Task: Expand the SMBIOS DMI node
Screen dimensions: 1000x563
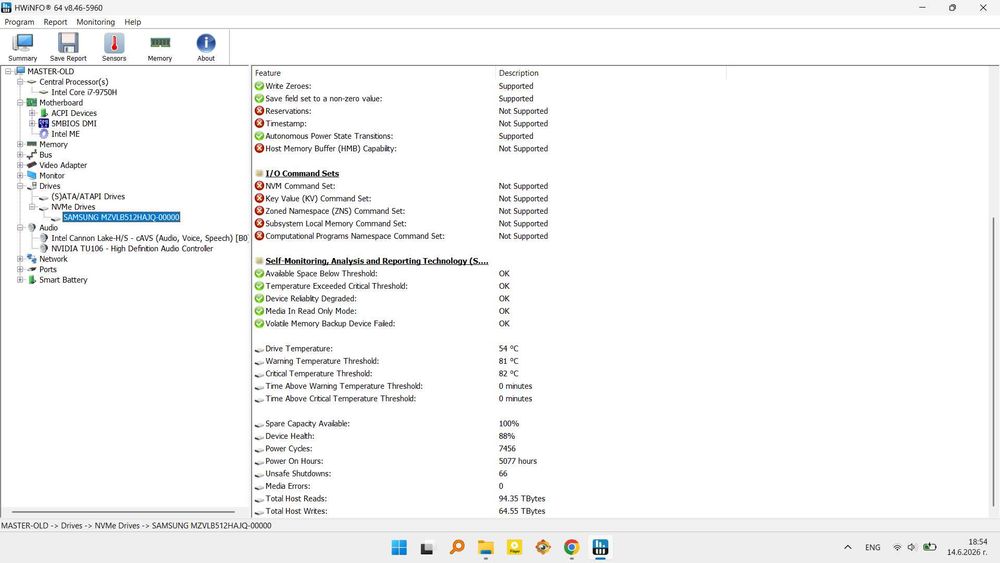Action: point(32,123)
